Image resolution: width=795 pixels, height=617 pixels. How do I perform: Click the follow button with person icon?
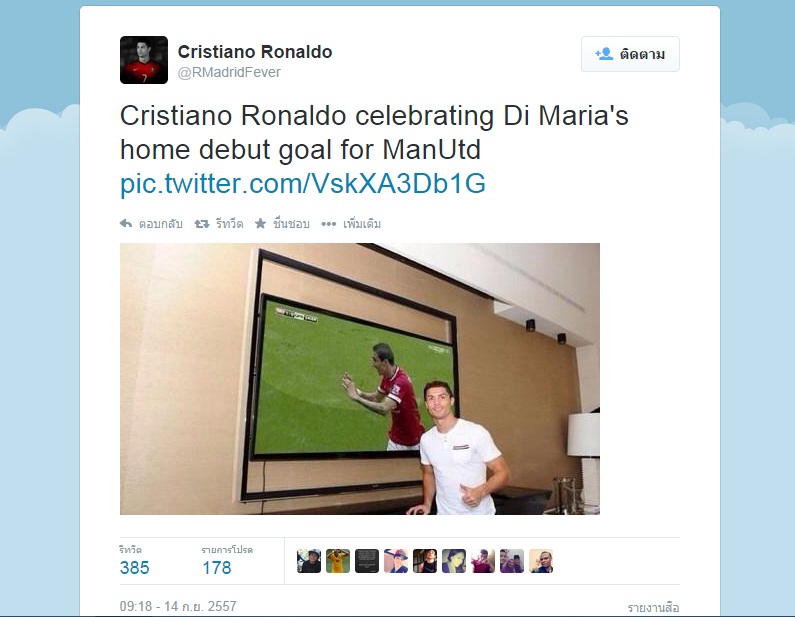tap(630, 54)
